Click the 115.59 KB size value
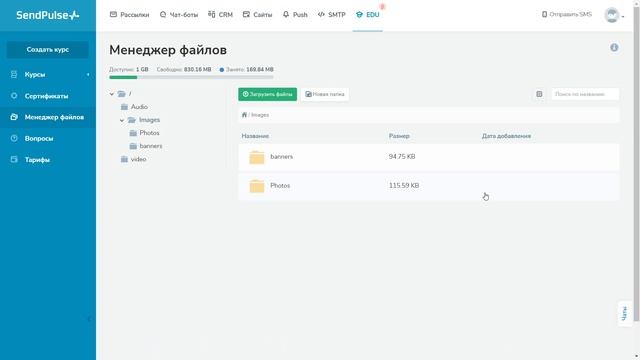 [404, 186]
